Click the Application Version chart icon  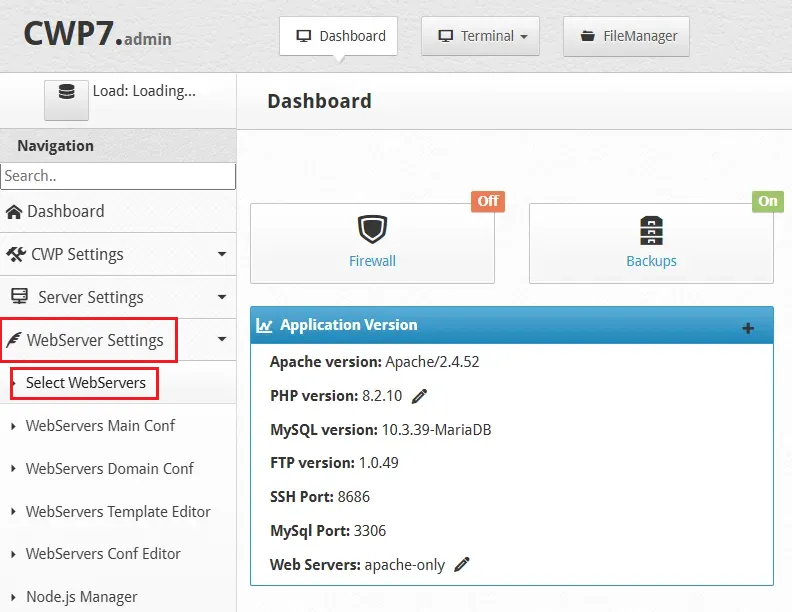[x=264, y=325]
